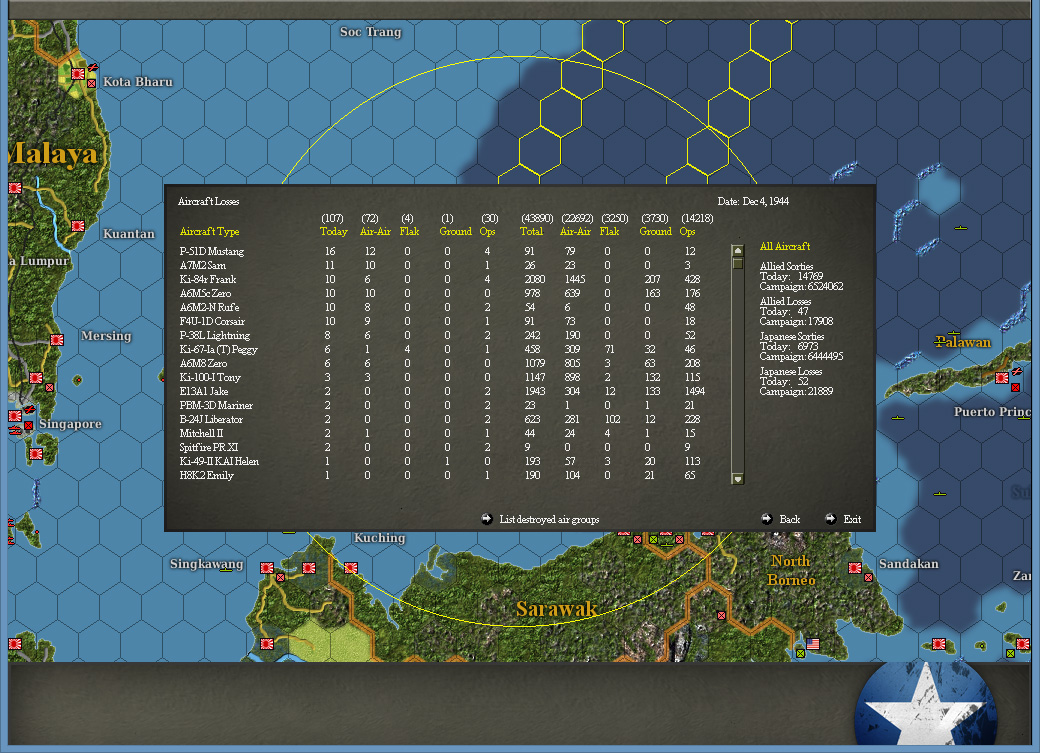This screenshot has height=753, width=1040.
Task: Open List destroyed air groups link
Action: (549, 519)
